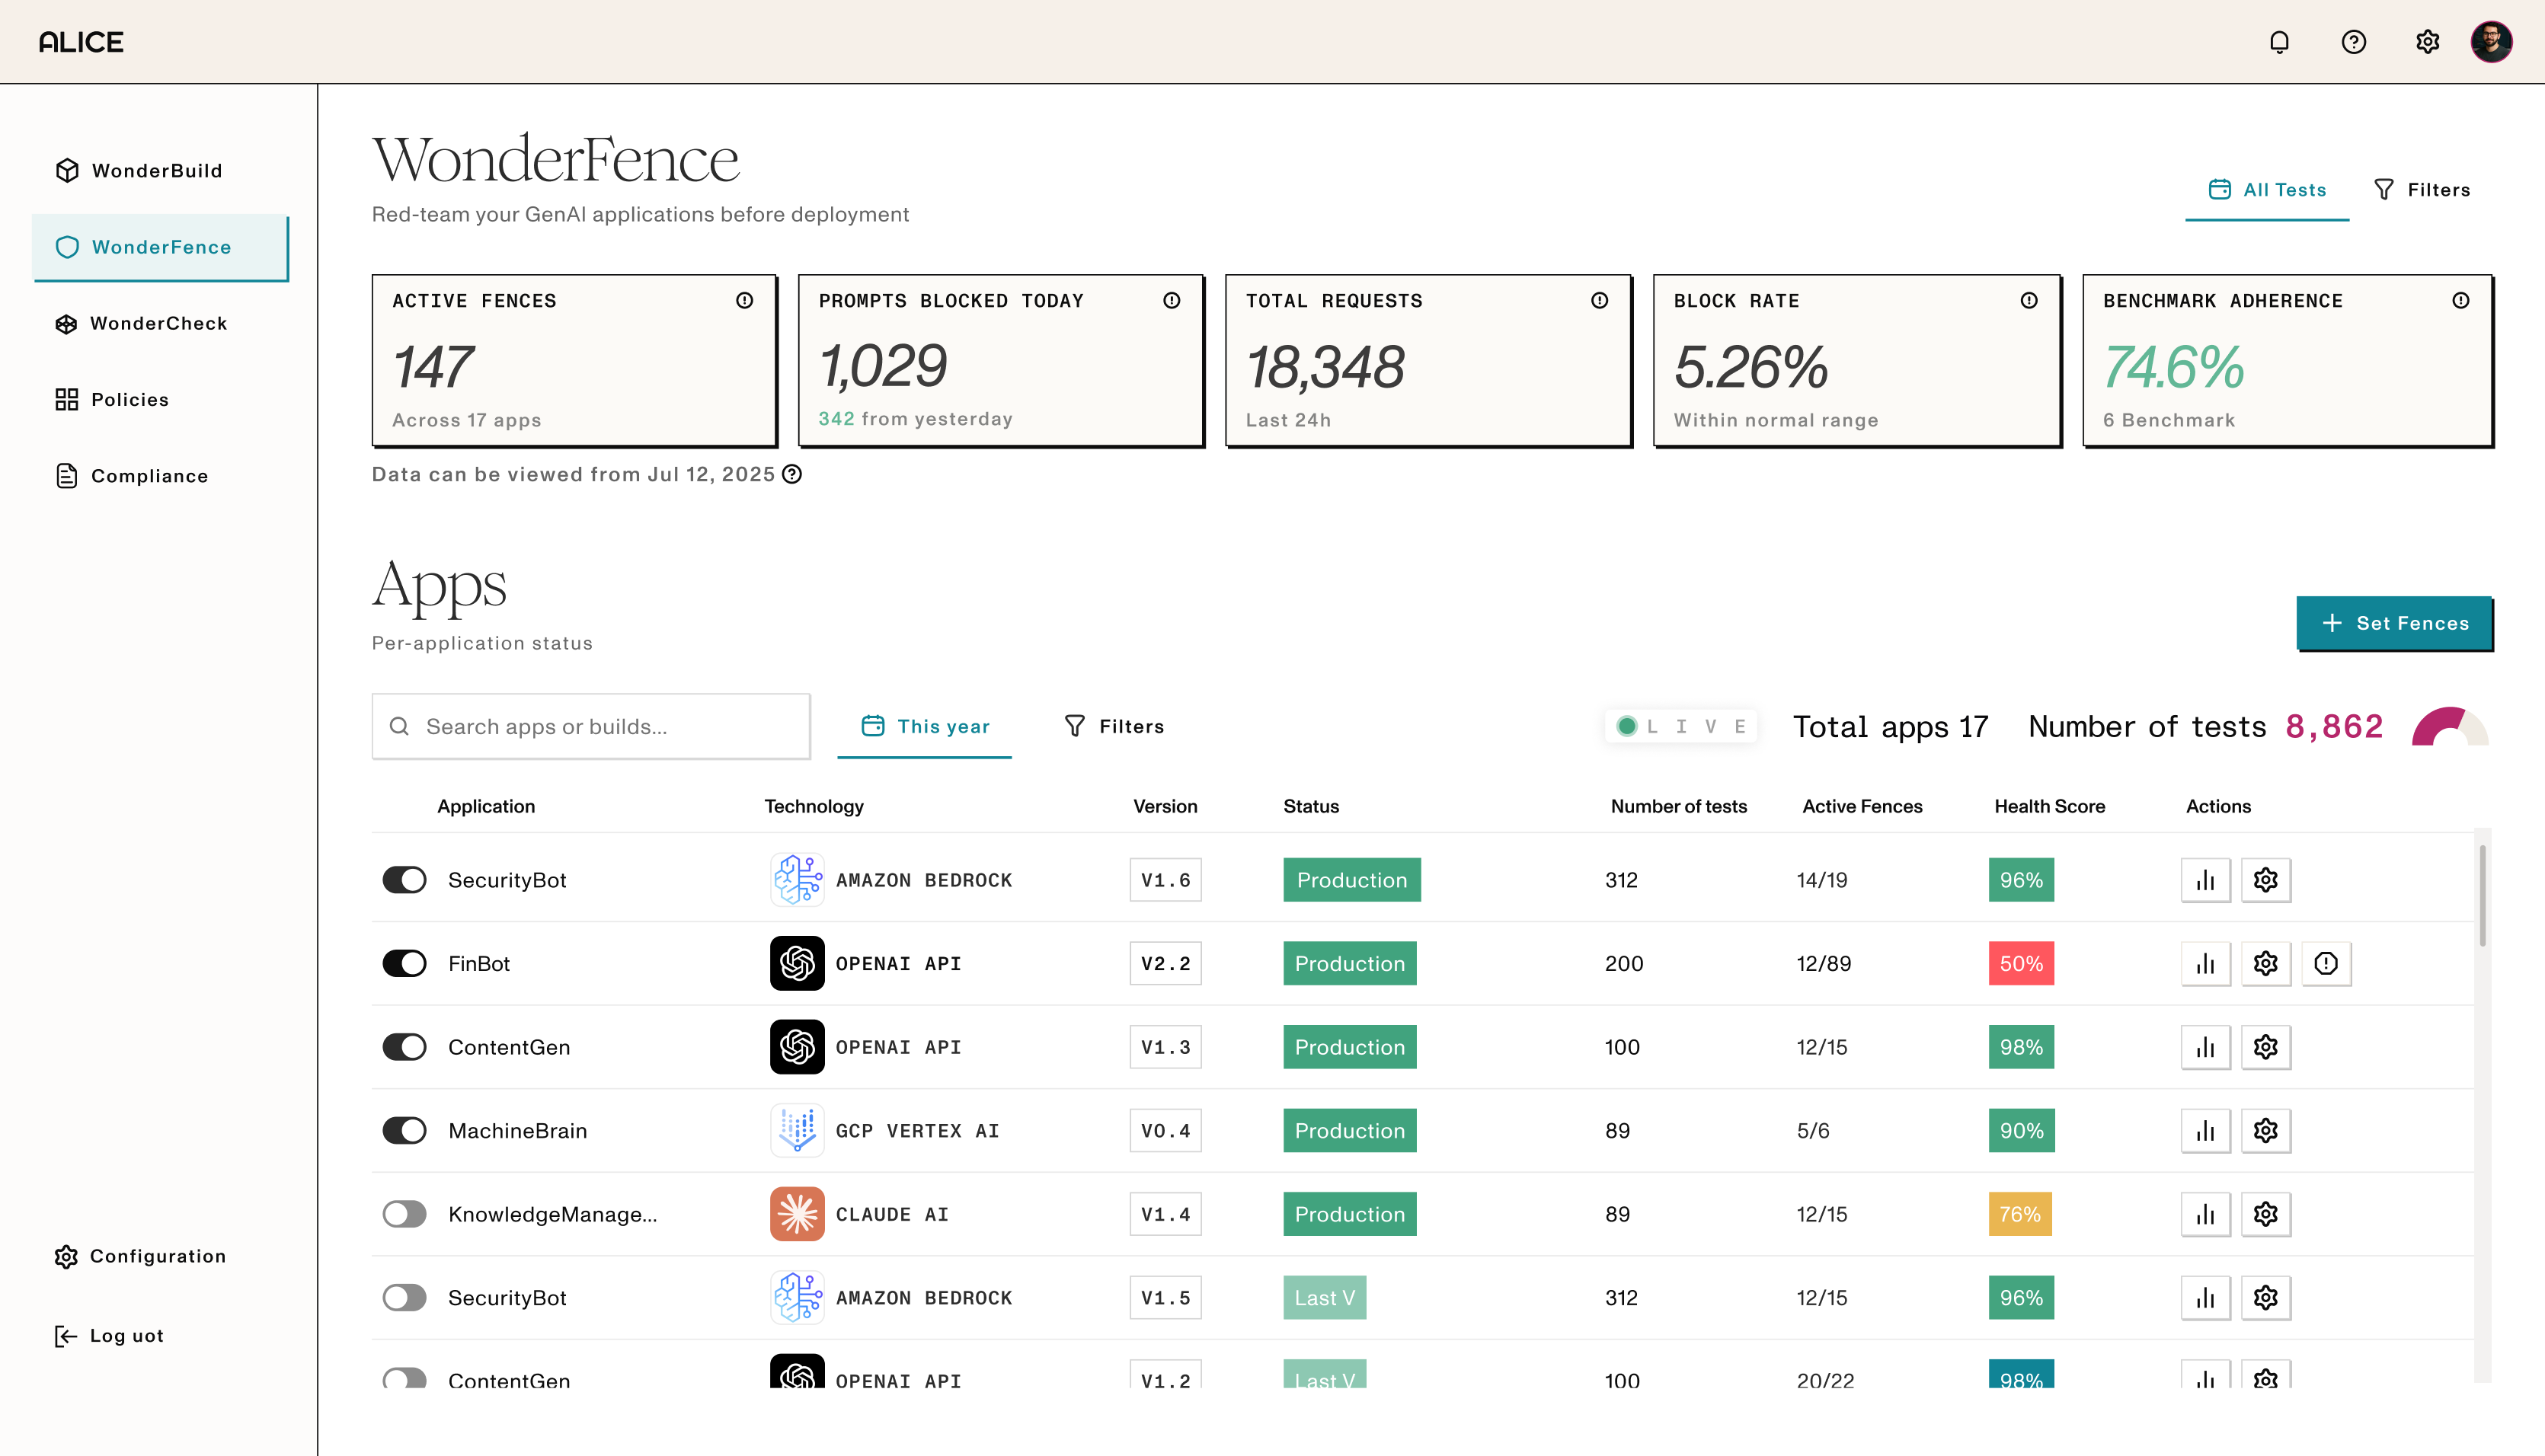2545x1456 pixels.
Task: Click the info icon on Active Fences card
Action: [x=744, y=300]
